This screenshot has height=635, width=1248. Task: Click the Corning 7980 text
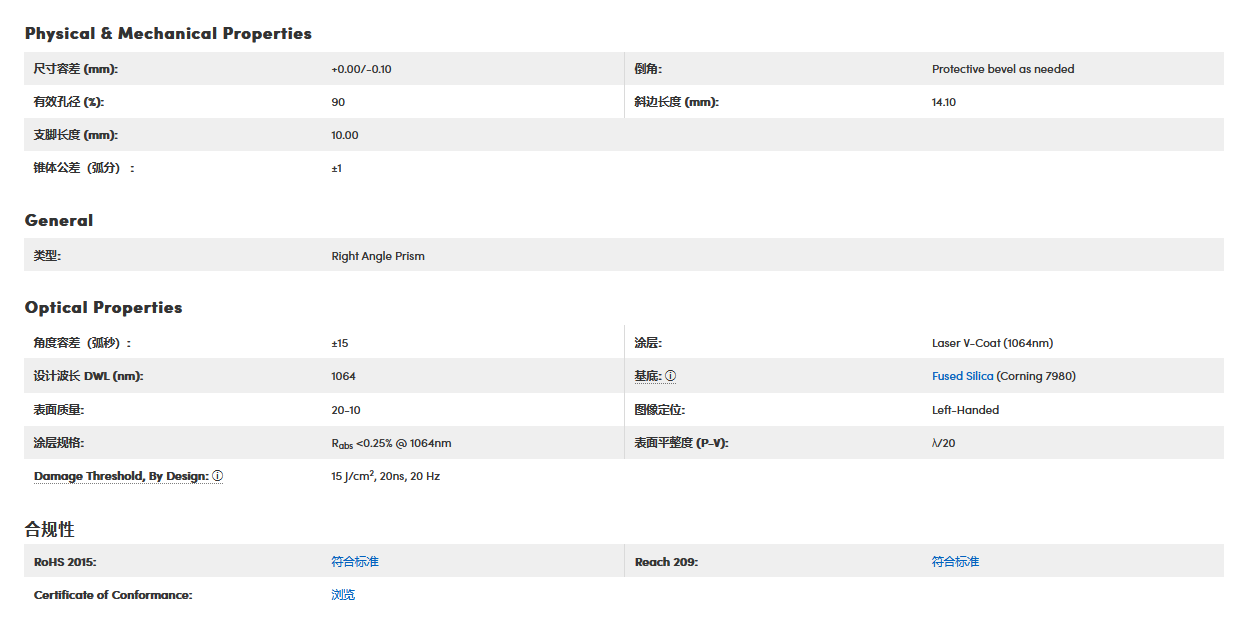pyautogui.click(x=1036, y=376)
